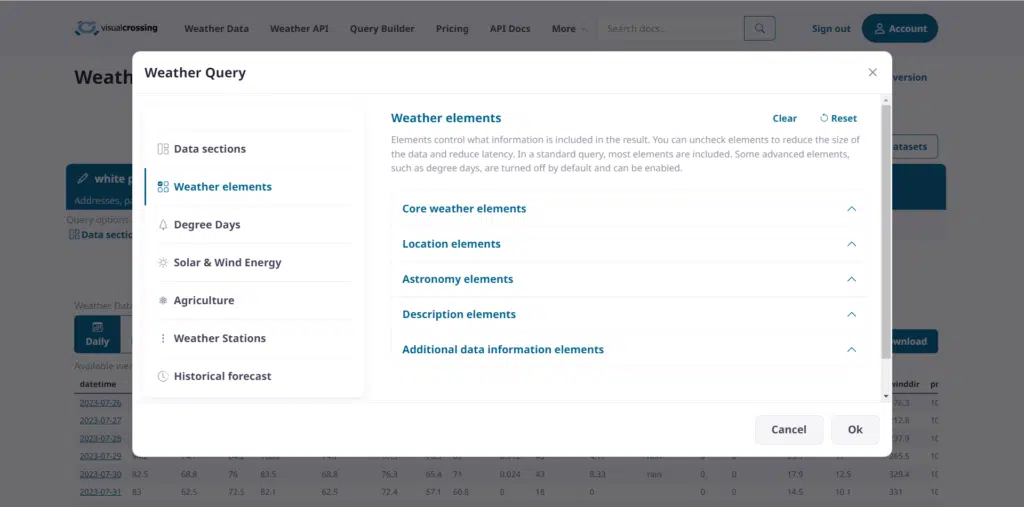
Task: Close the Weather Query dialog
Action: tap(872, 73)
